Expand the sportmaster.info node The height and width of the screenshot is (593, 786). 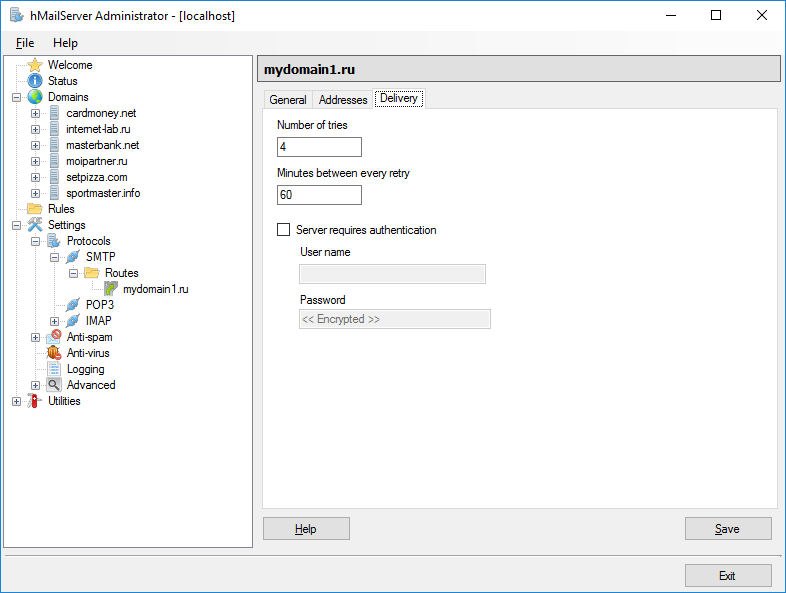[35, 193]
